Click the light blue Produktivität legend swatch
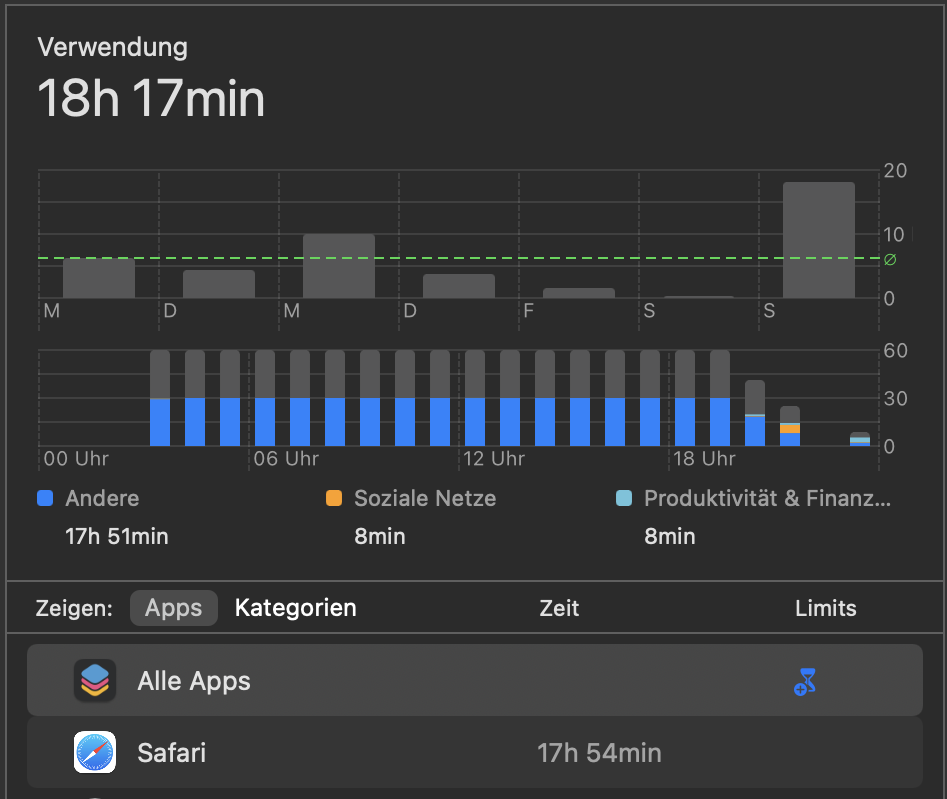 coord(624,498)
